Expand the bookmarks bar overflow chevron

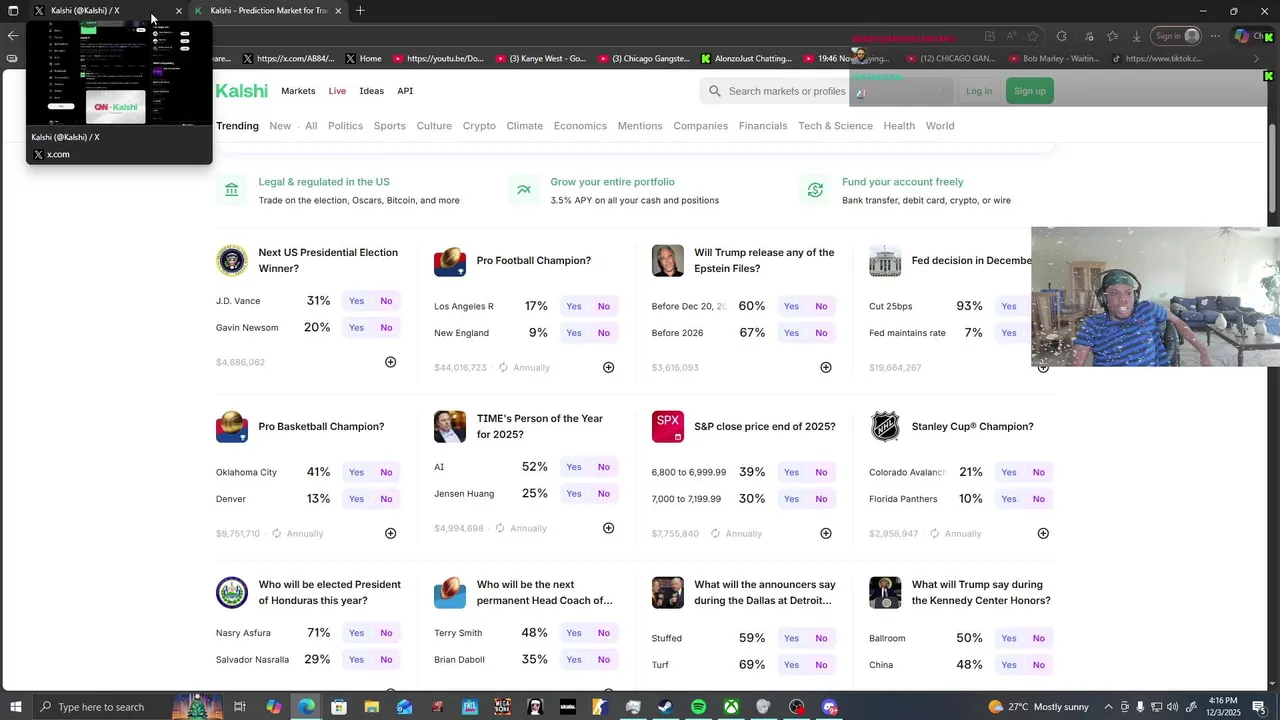(x=1257, y=58)
